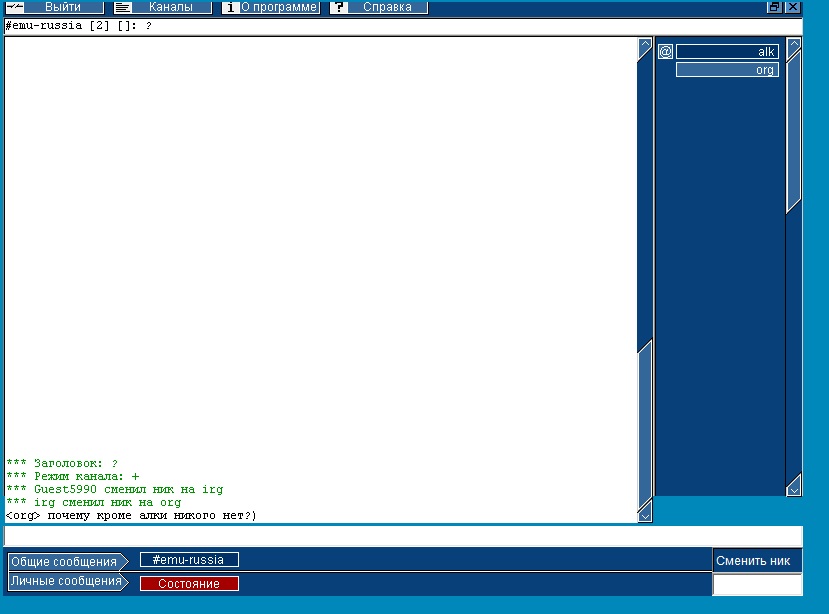Select user org in the nick list
829x614 pixels.
pos(727,70)
